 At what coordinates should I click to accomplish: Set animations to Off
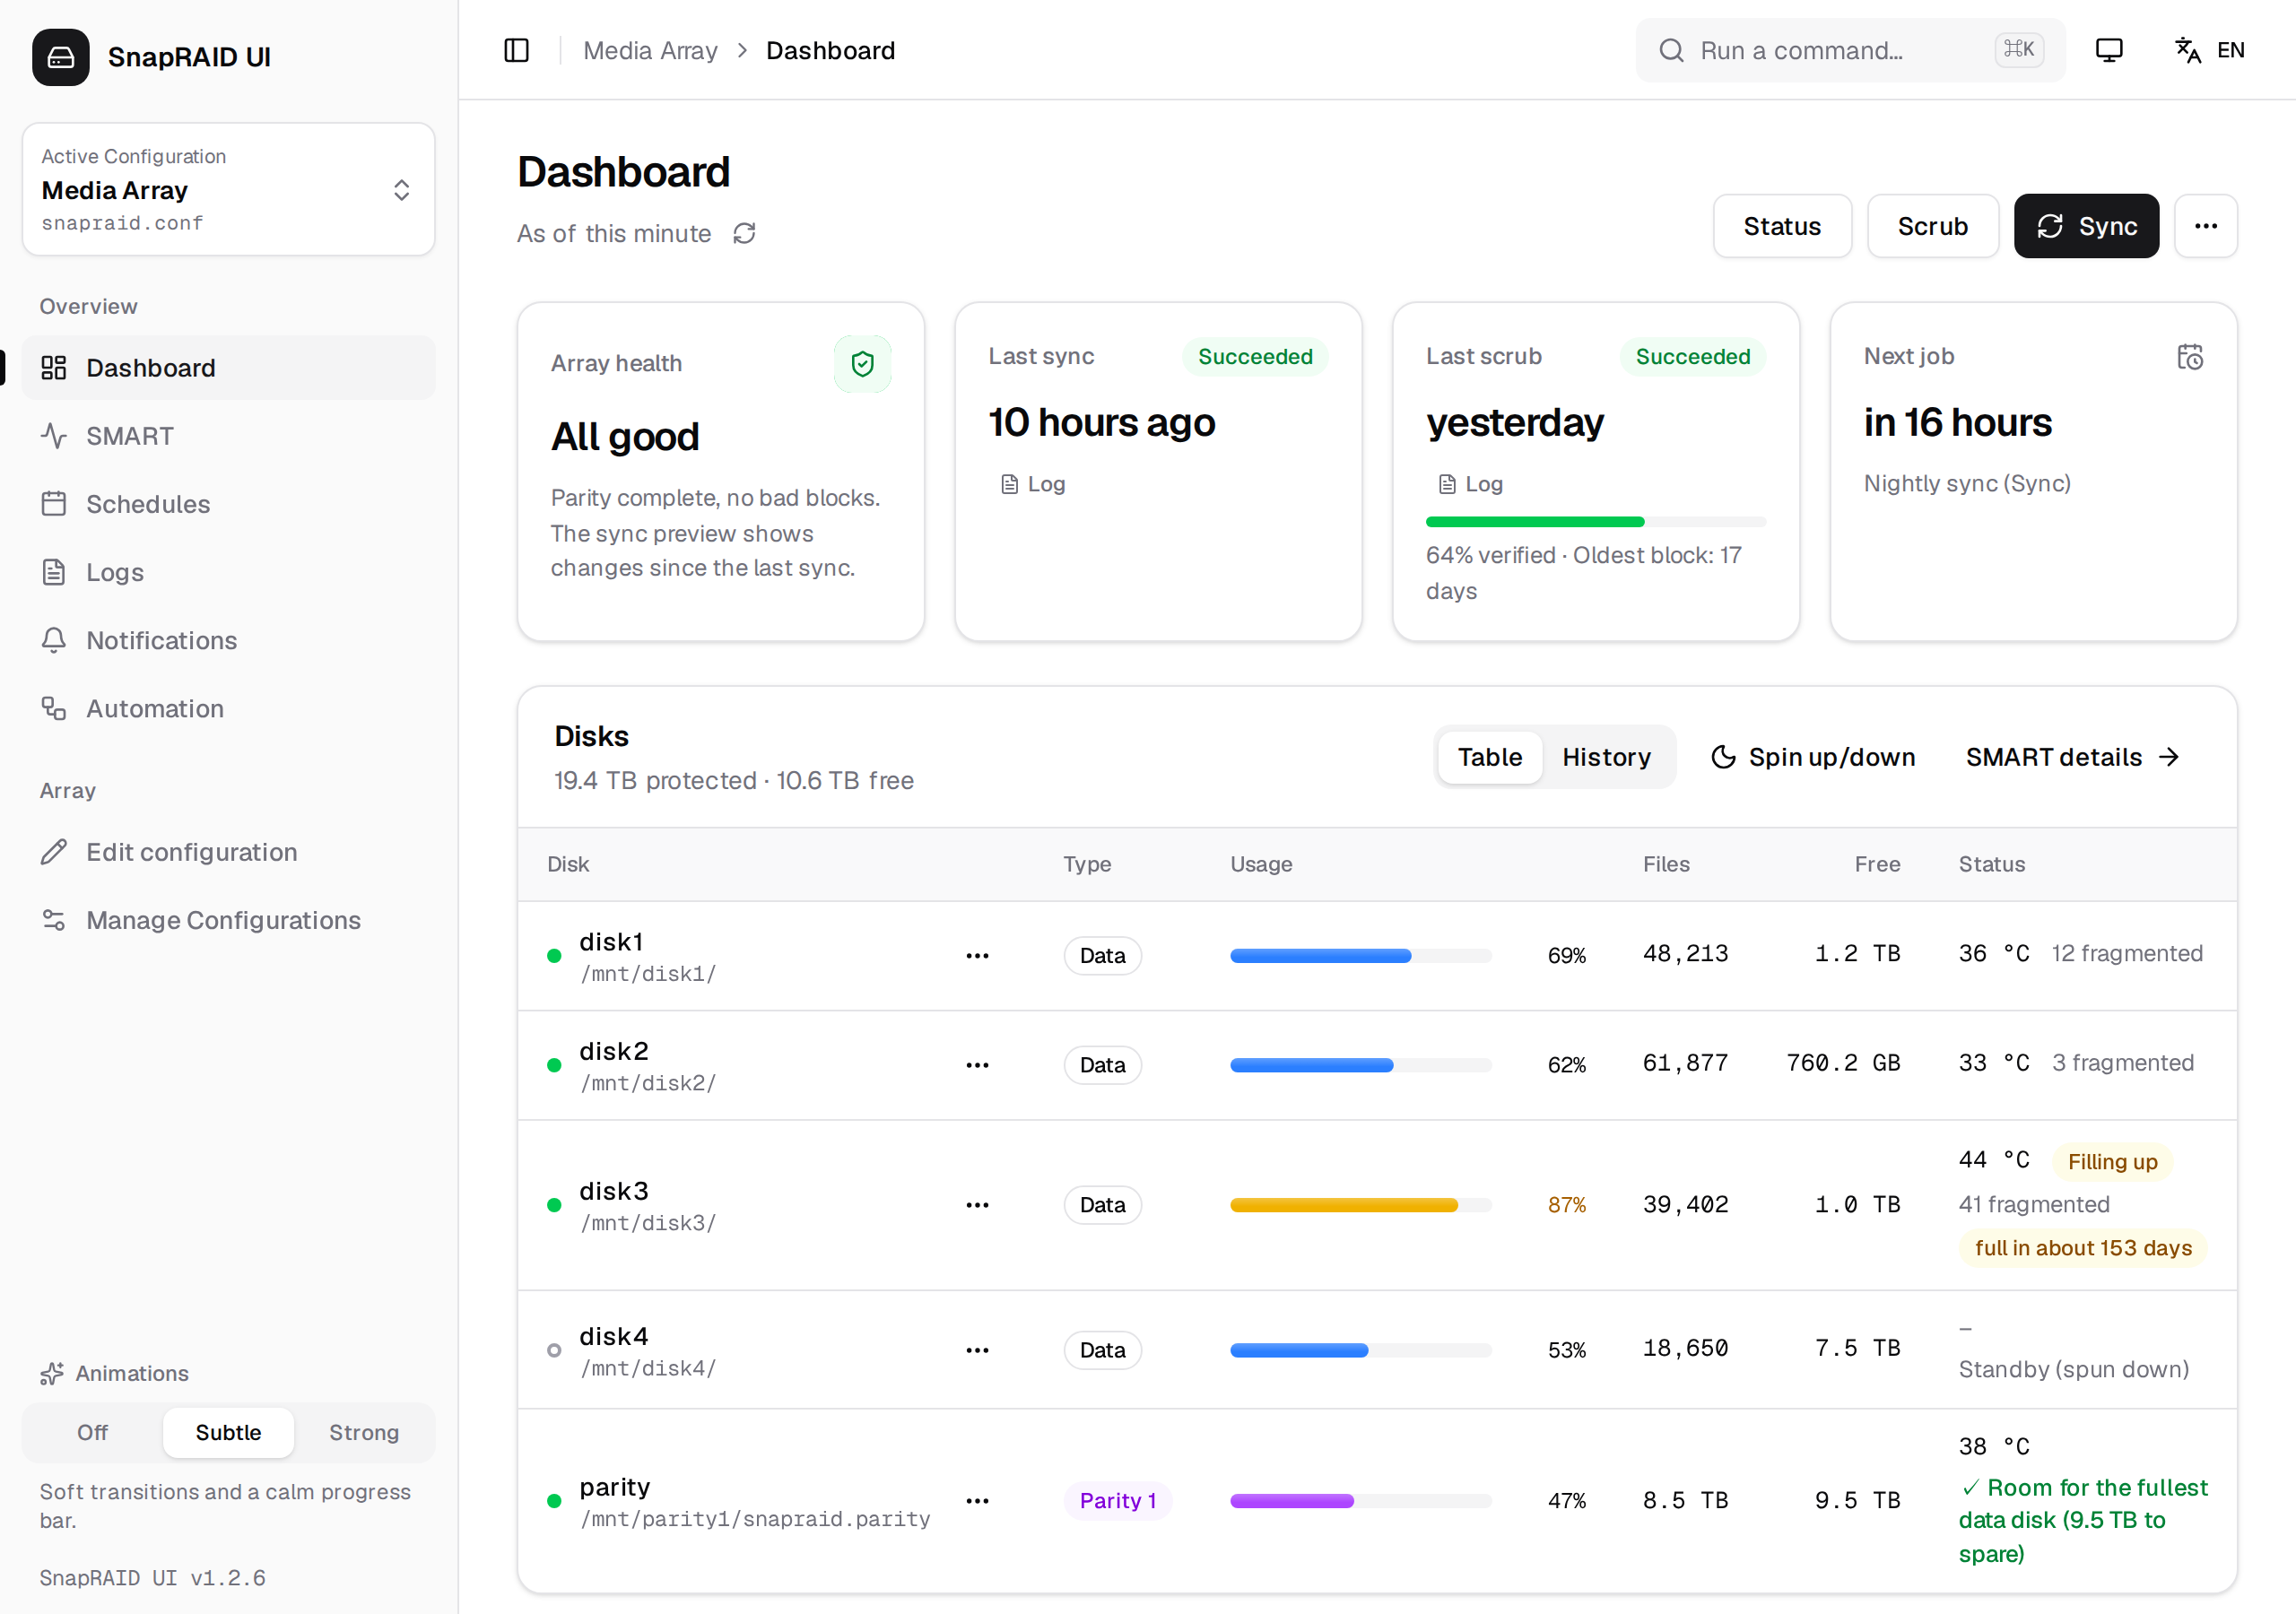(92, 1432)
